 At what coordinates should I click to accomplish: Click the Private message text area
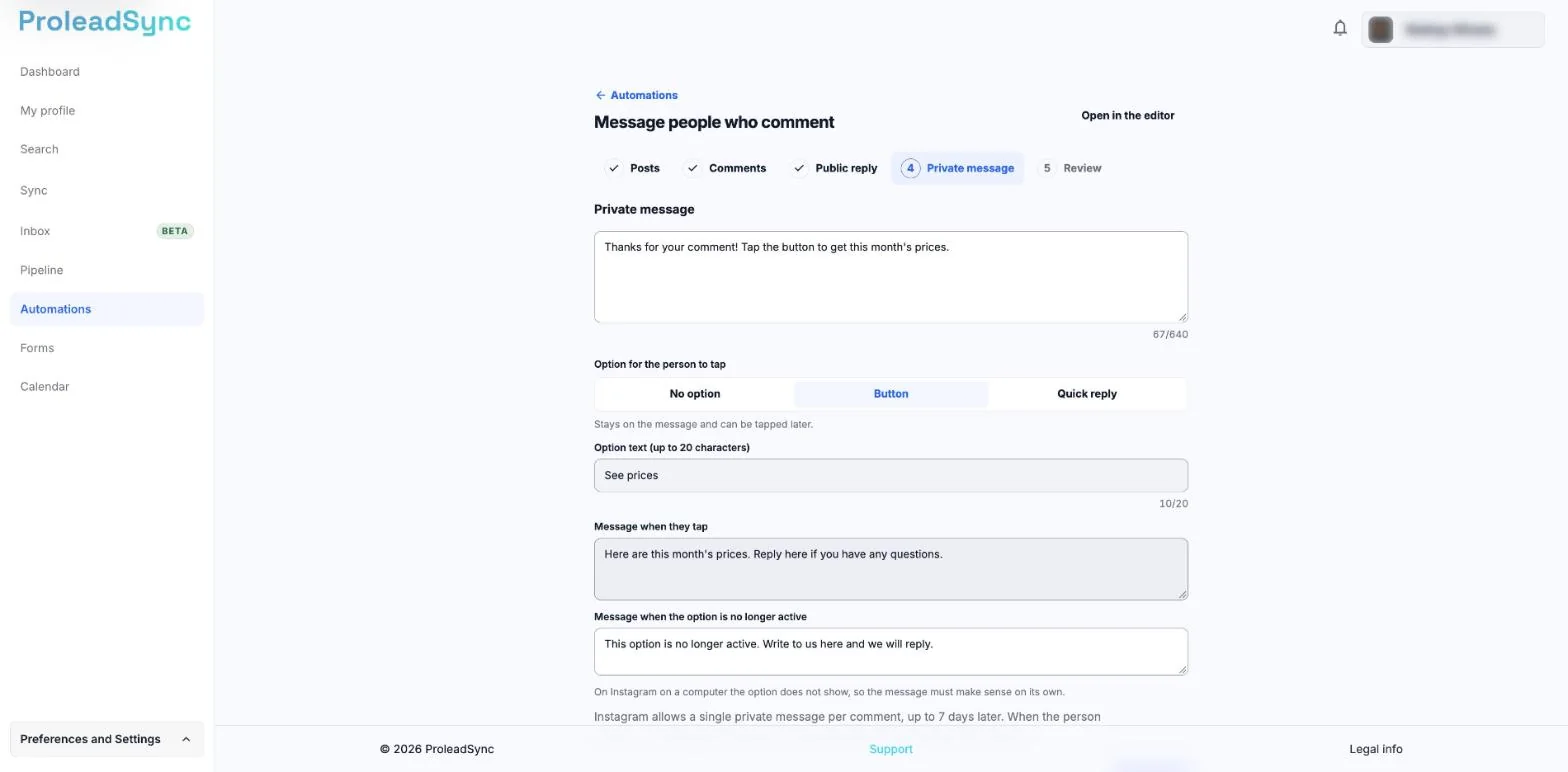pos(891,277)
